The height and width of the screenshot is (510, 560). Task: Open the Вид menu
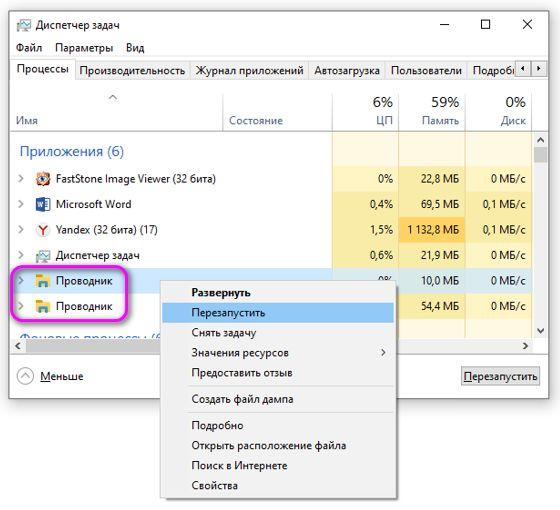point(135,48)
